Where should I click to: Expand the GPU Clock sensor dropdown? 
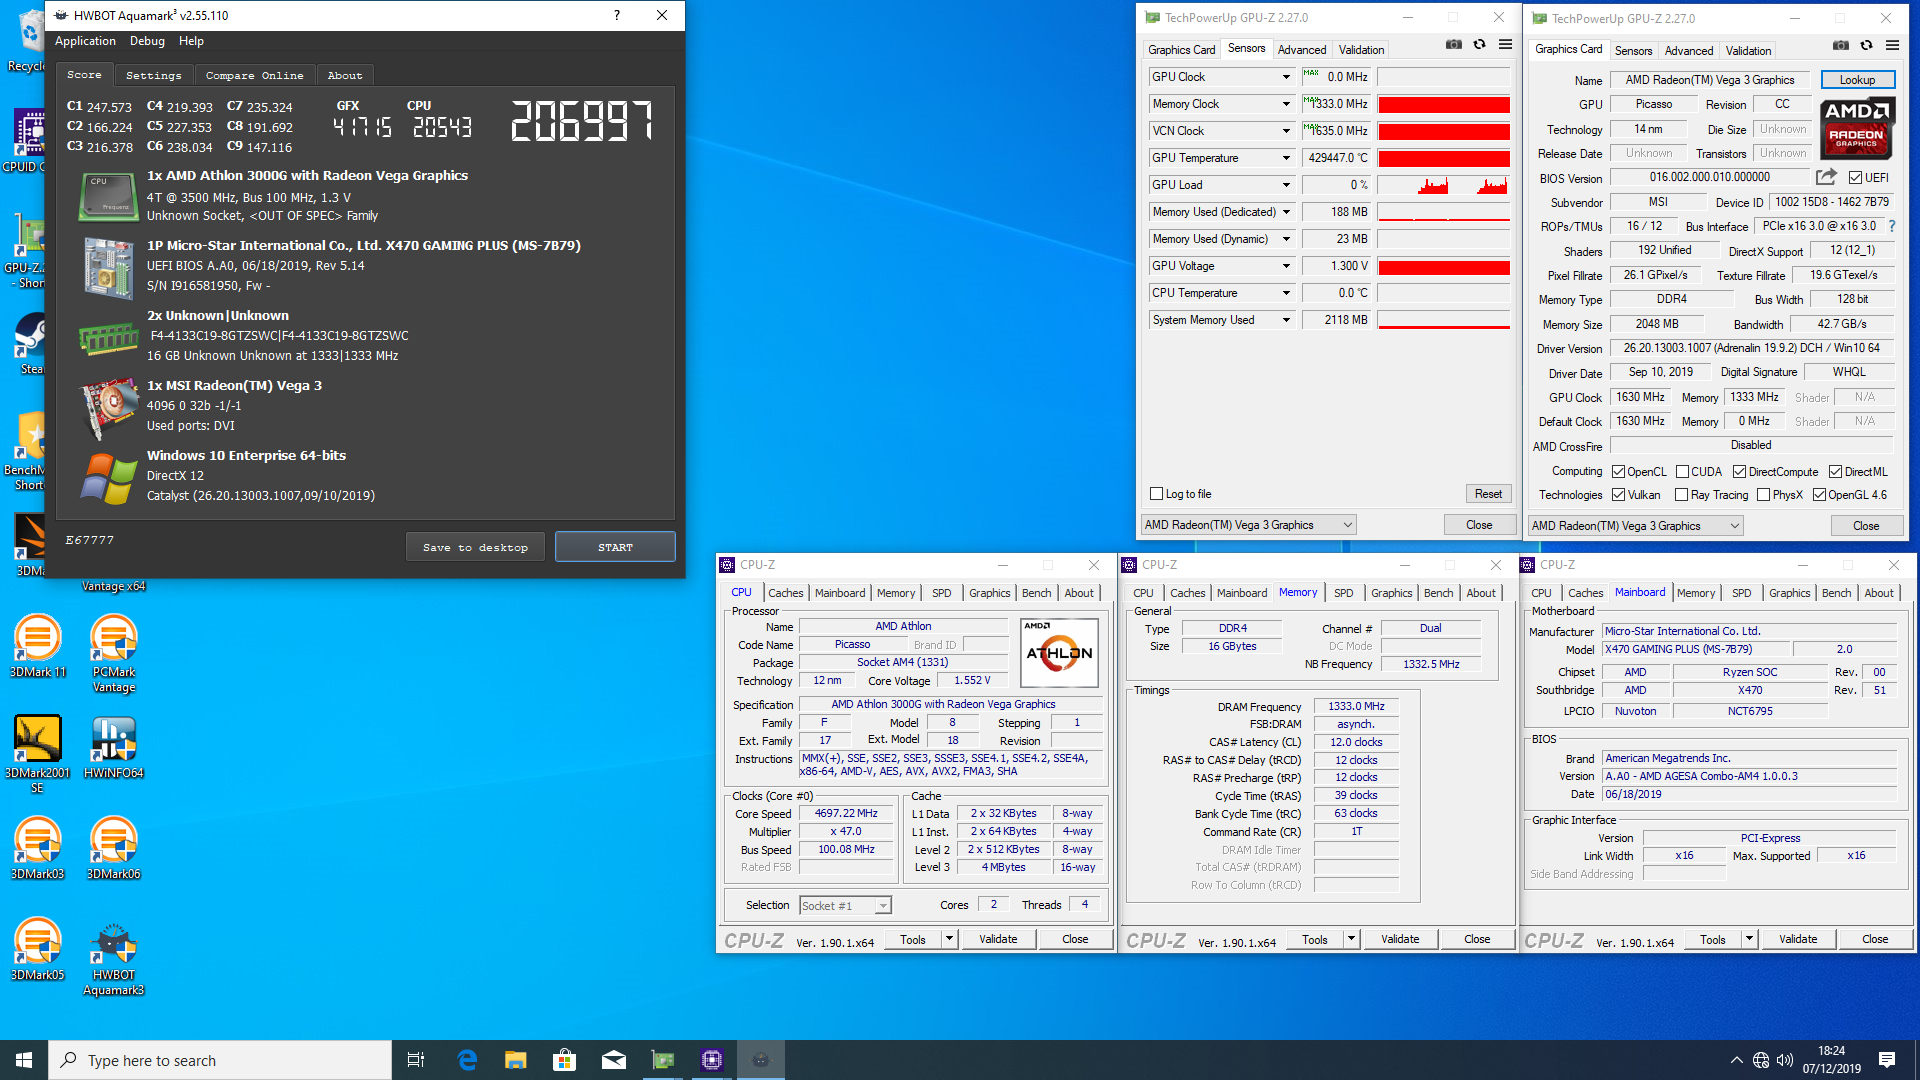(x=1286, y=77)
